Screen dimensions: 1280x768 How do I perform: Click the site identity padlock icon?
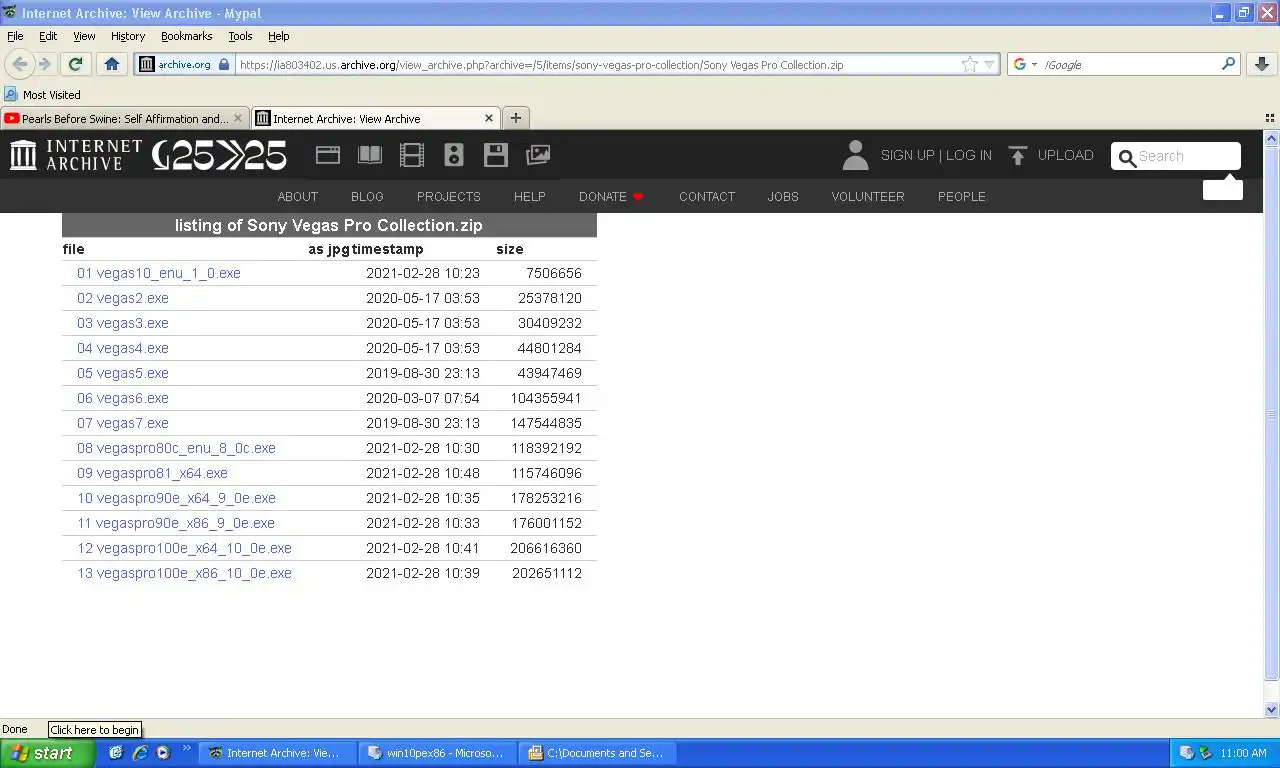click(x=224, y=64)
